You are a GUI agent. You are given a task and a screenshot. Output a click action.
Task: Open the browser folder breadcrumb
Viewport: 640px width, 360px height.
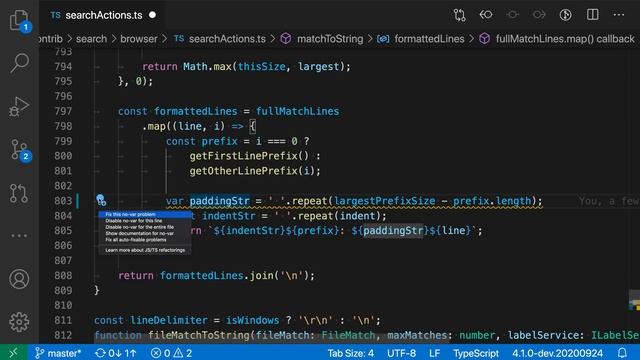[139, 39]
